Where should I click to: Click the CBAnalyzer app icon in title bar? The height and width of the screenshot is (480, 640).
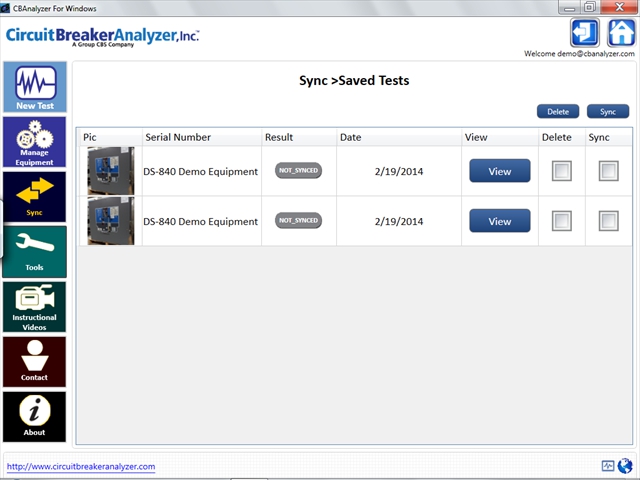click(x=5, y=8)
